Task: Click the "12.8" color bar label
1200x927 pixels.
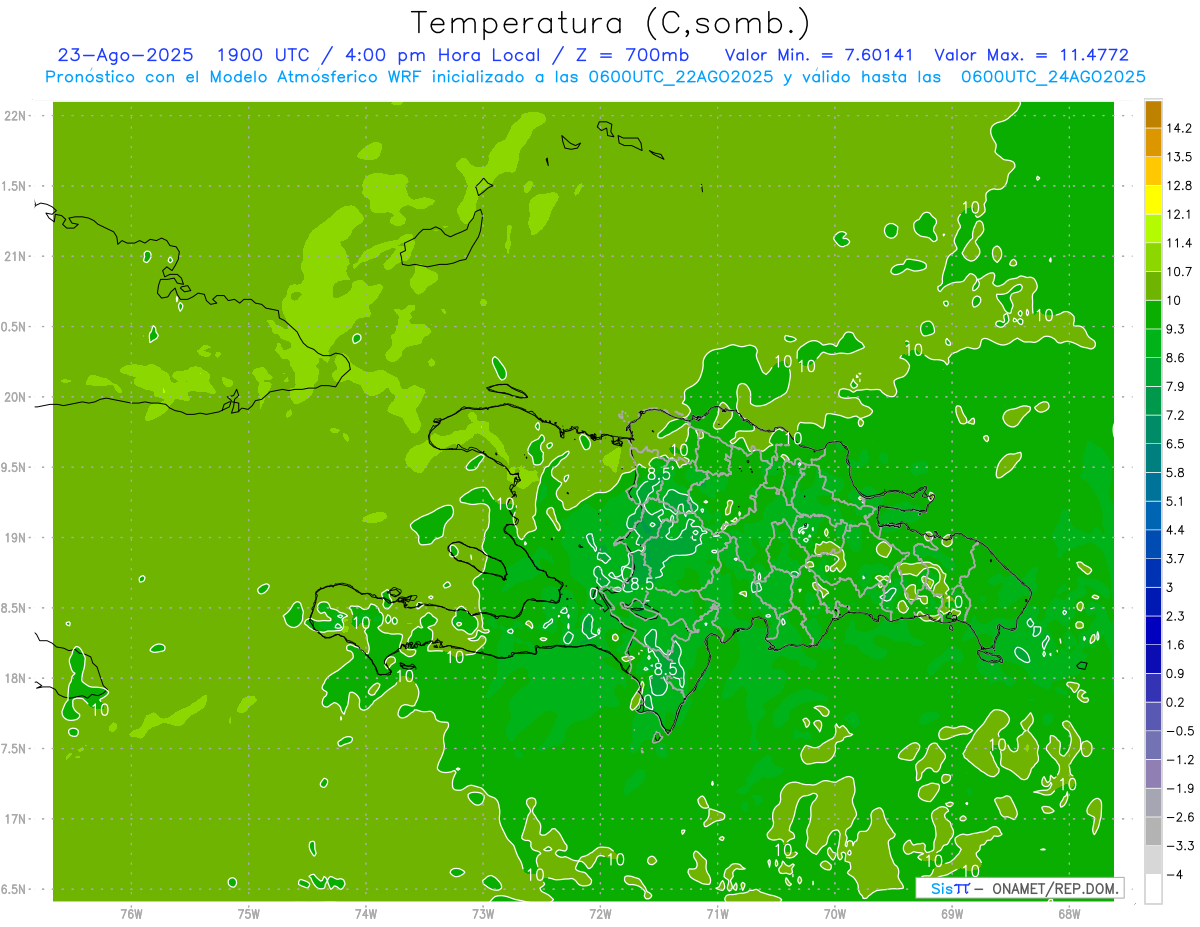Action: 1179,185
